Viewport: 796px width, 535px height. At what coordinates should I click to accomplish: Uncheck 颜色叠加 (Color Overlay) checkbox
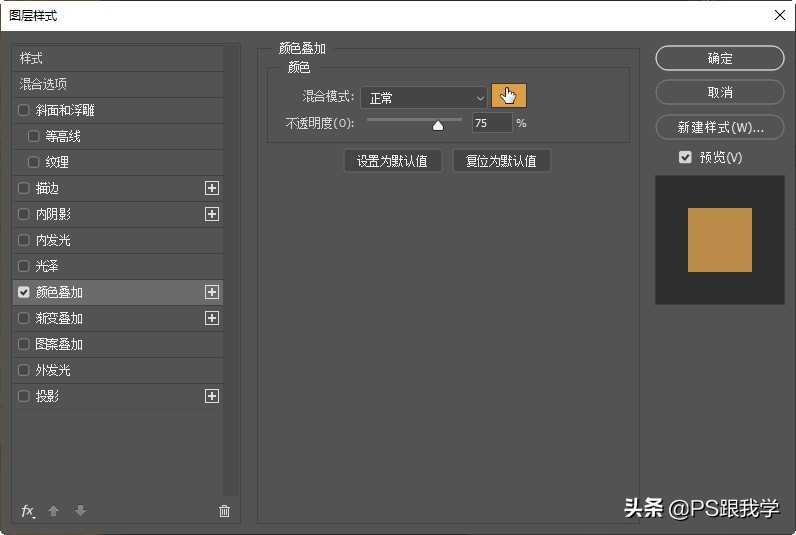click(x=23, y=292)
